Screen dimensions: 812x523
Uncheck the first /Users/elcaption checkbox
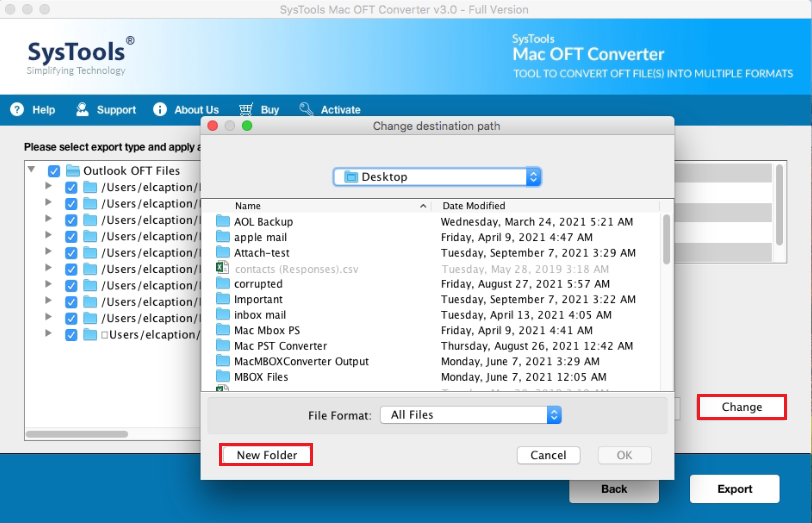[71, 187]
